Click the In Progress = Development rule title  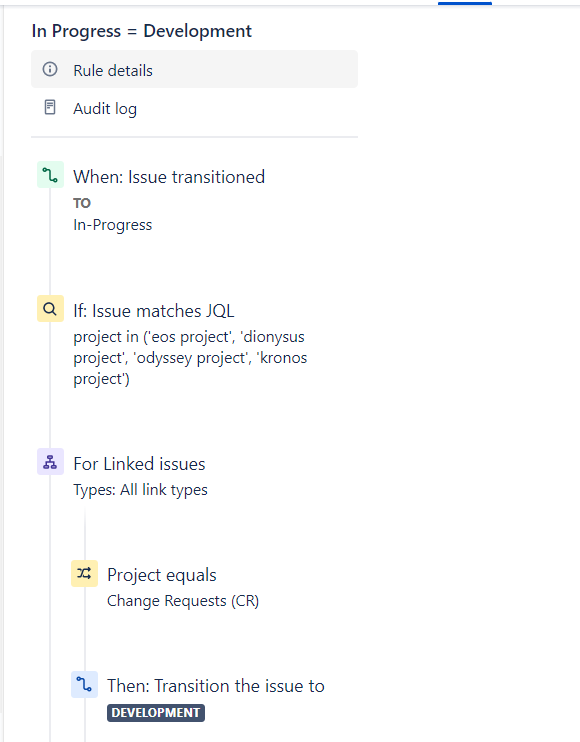point(141,31)
